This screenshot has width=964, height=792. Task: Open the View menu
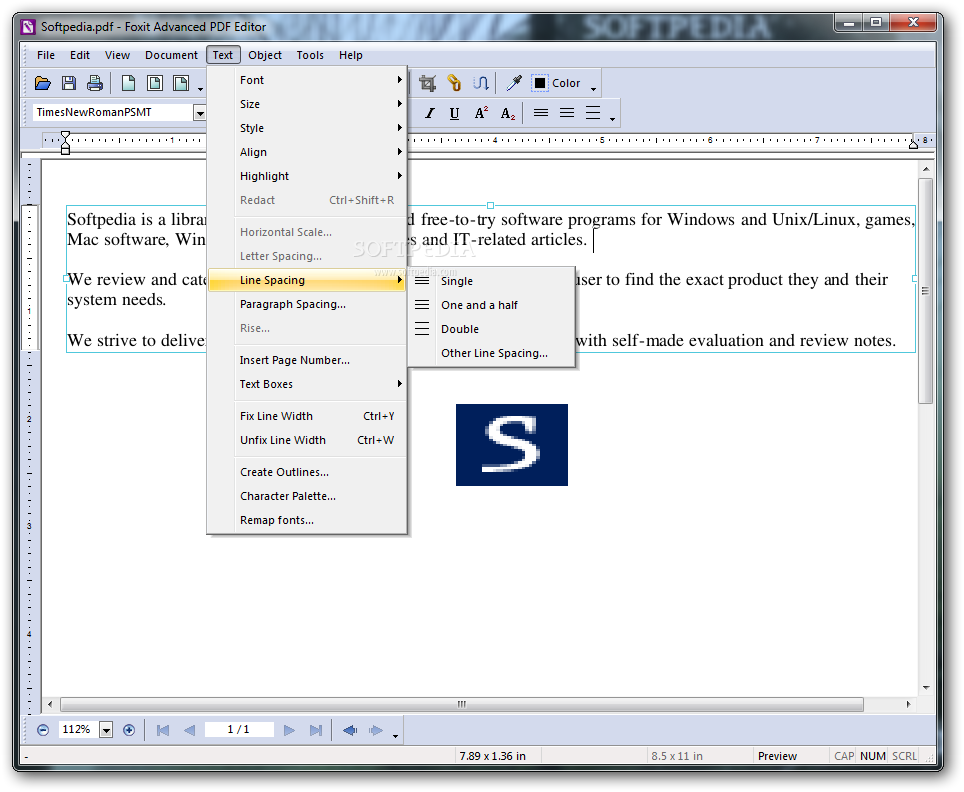(117, 55)
